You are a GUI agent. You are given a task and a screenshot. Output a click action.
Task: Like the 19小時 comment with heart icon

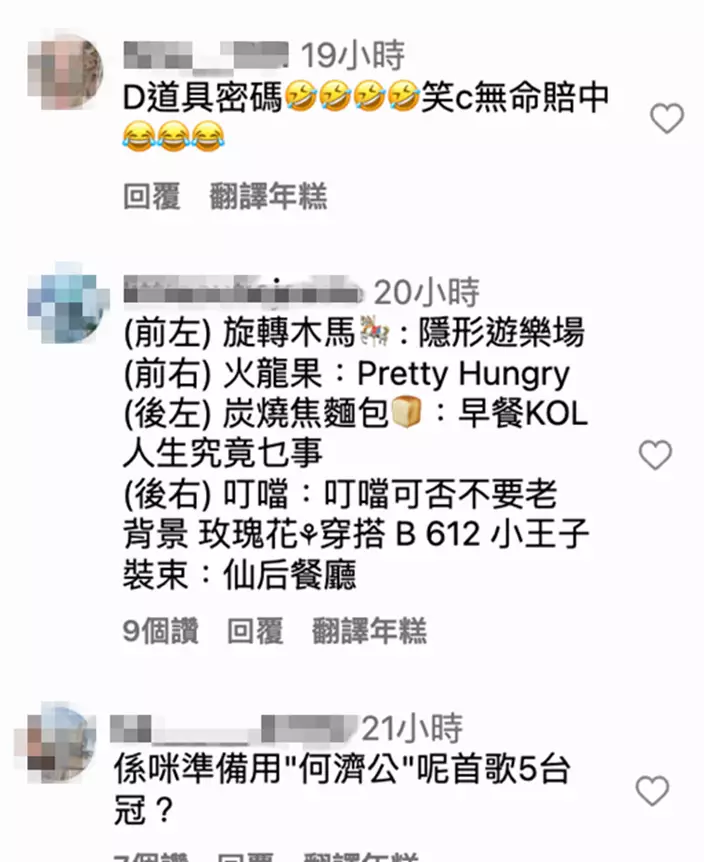pyautogui.click(x=667, y=118)
